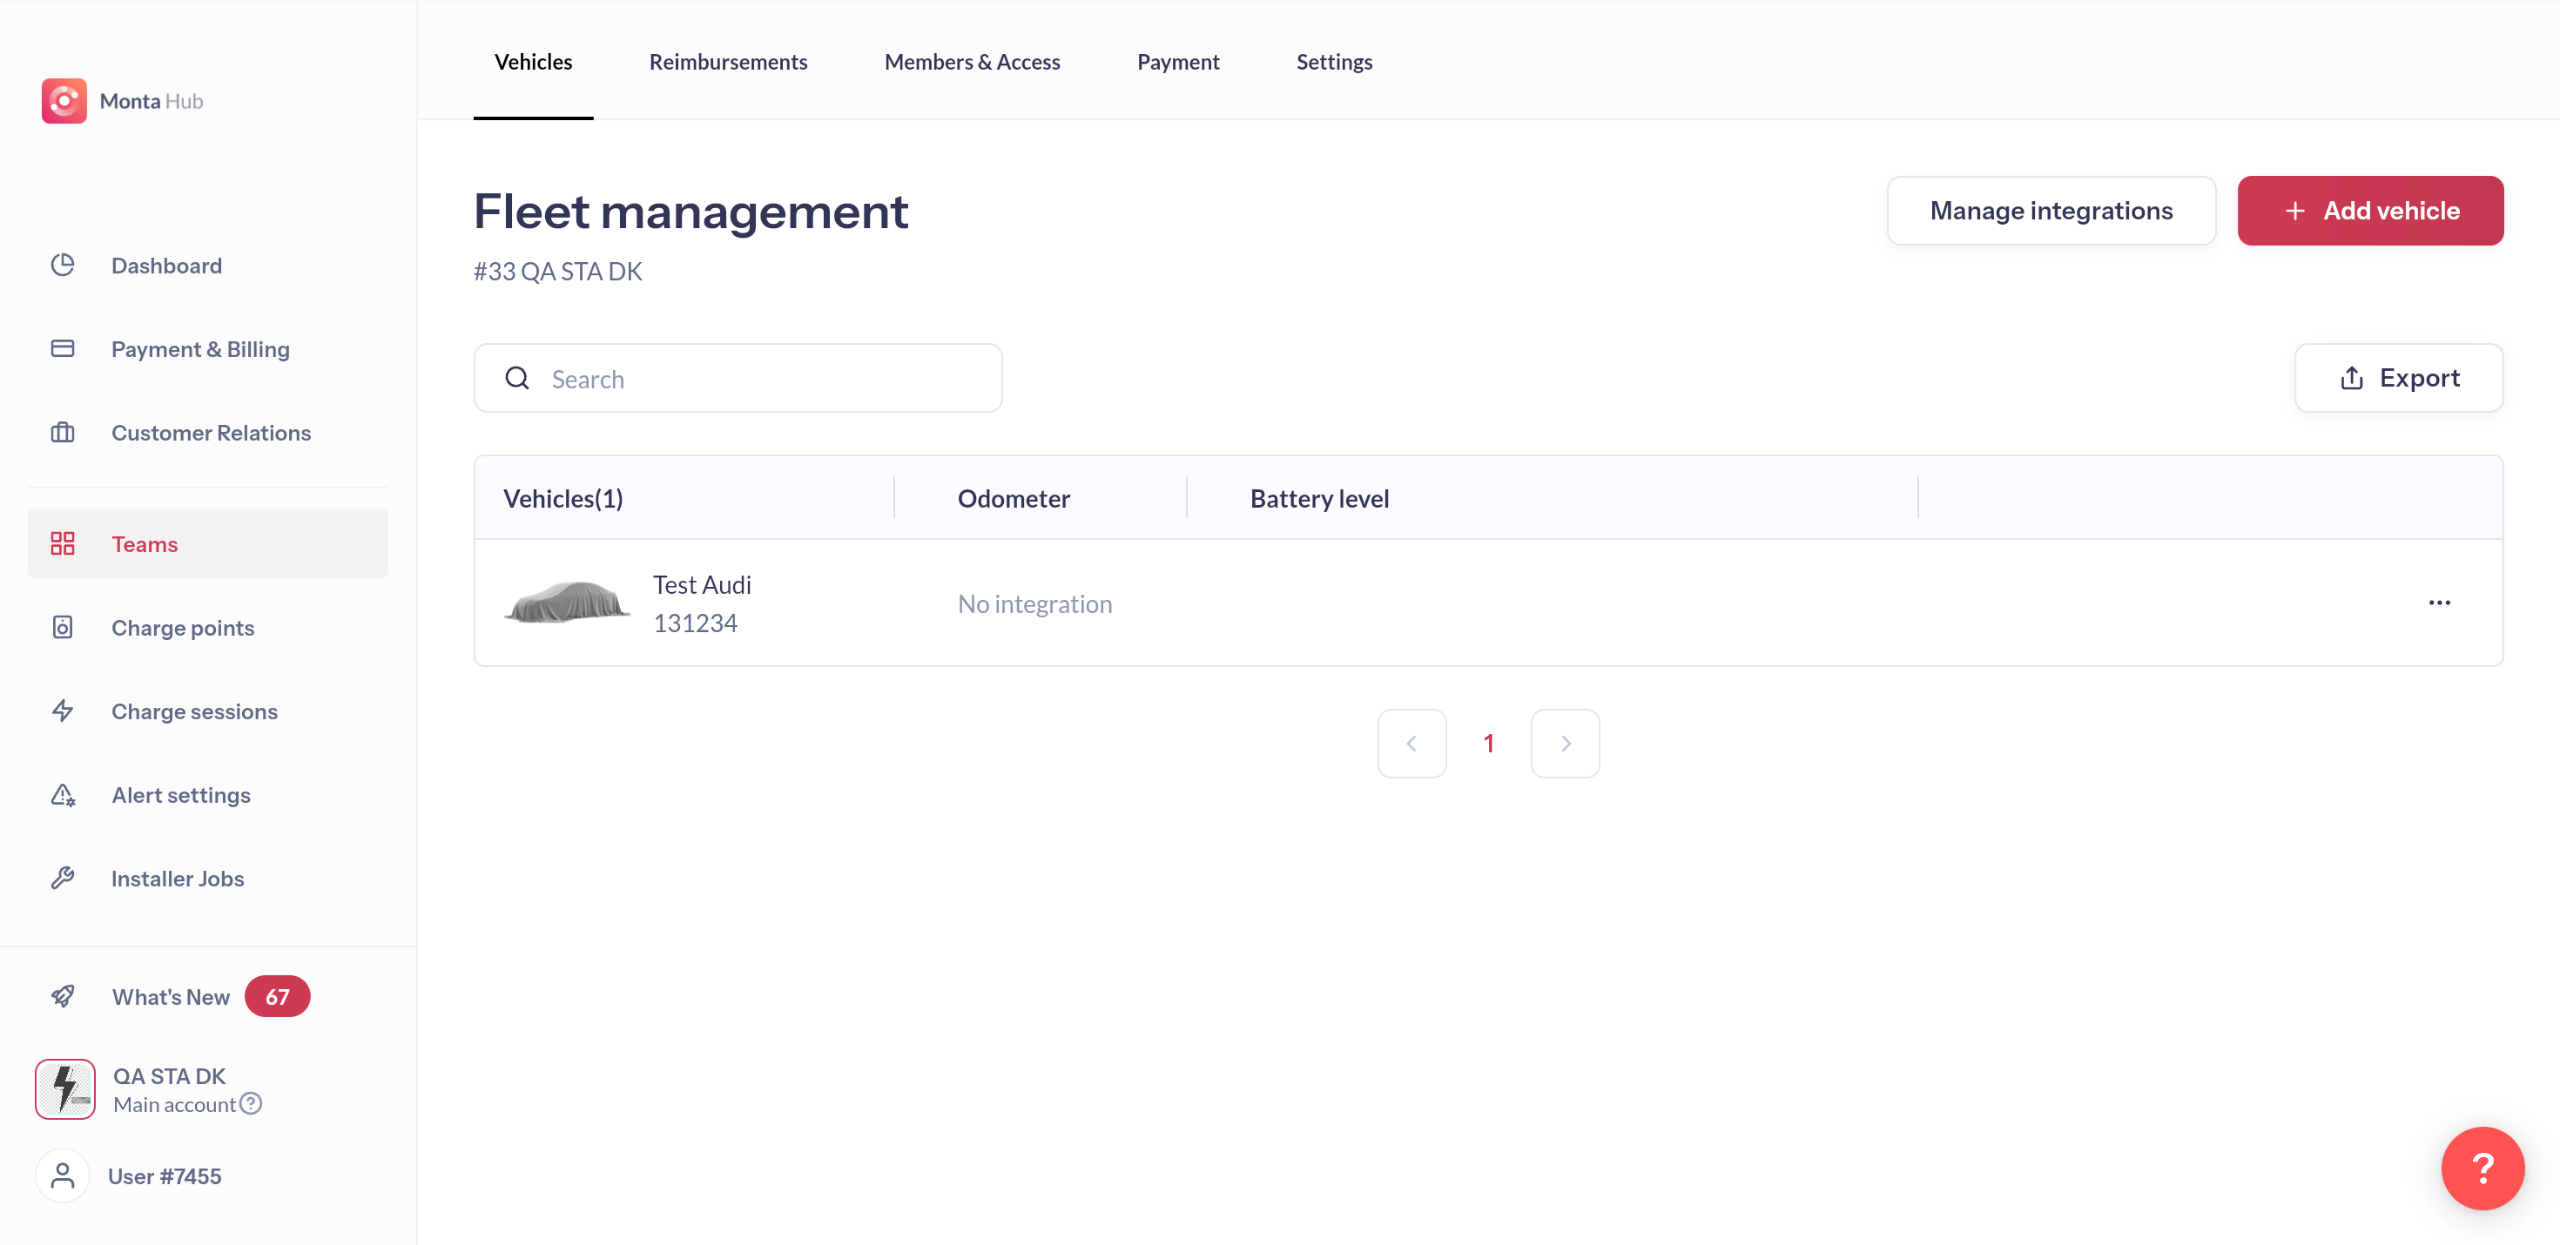Click the Export button
Image resolution: width=2560 pixels, height=1245 pixels.
pyautogui.click(x=2398, y=378)
